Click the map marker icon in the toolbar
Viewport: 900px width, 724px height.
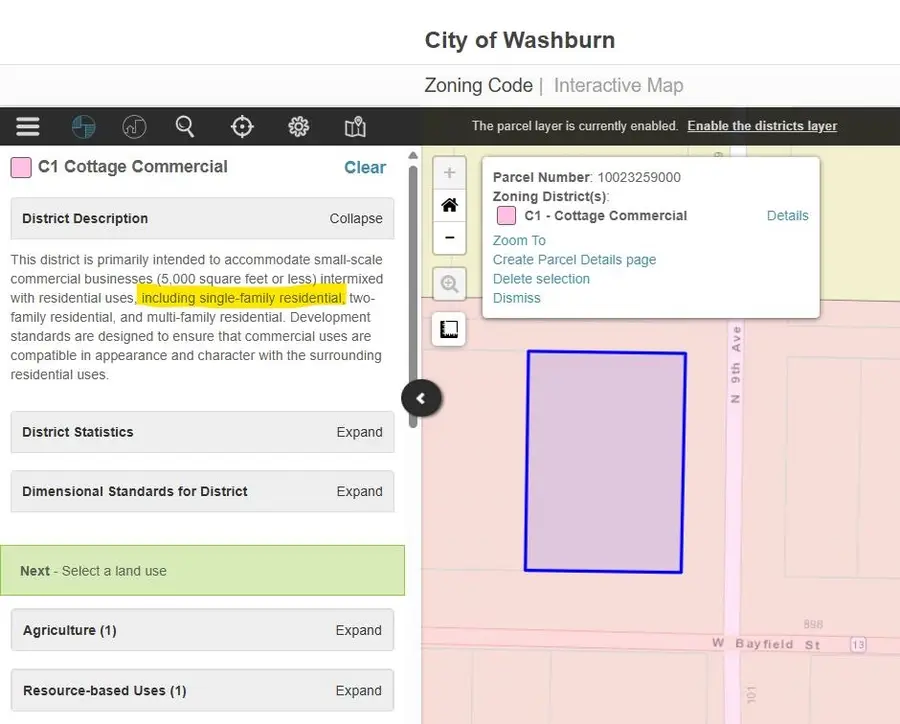[355, 126]
